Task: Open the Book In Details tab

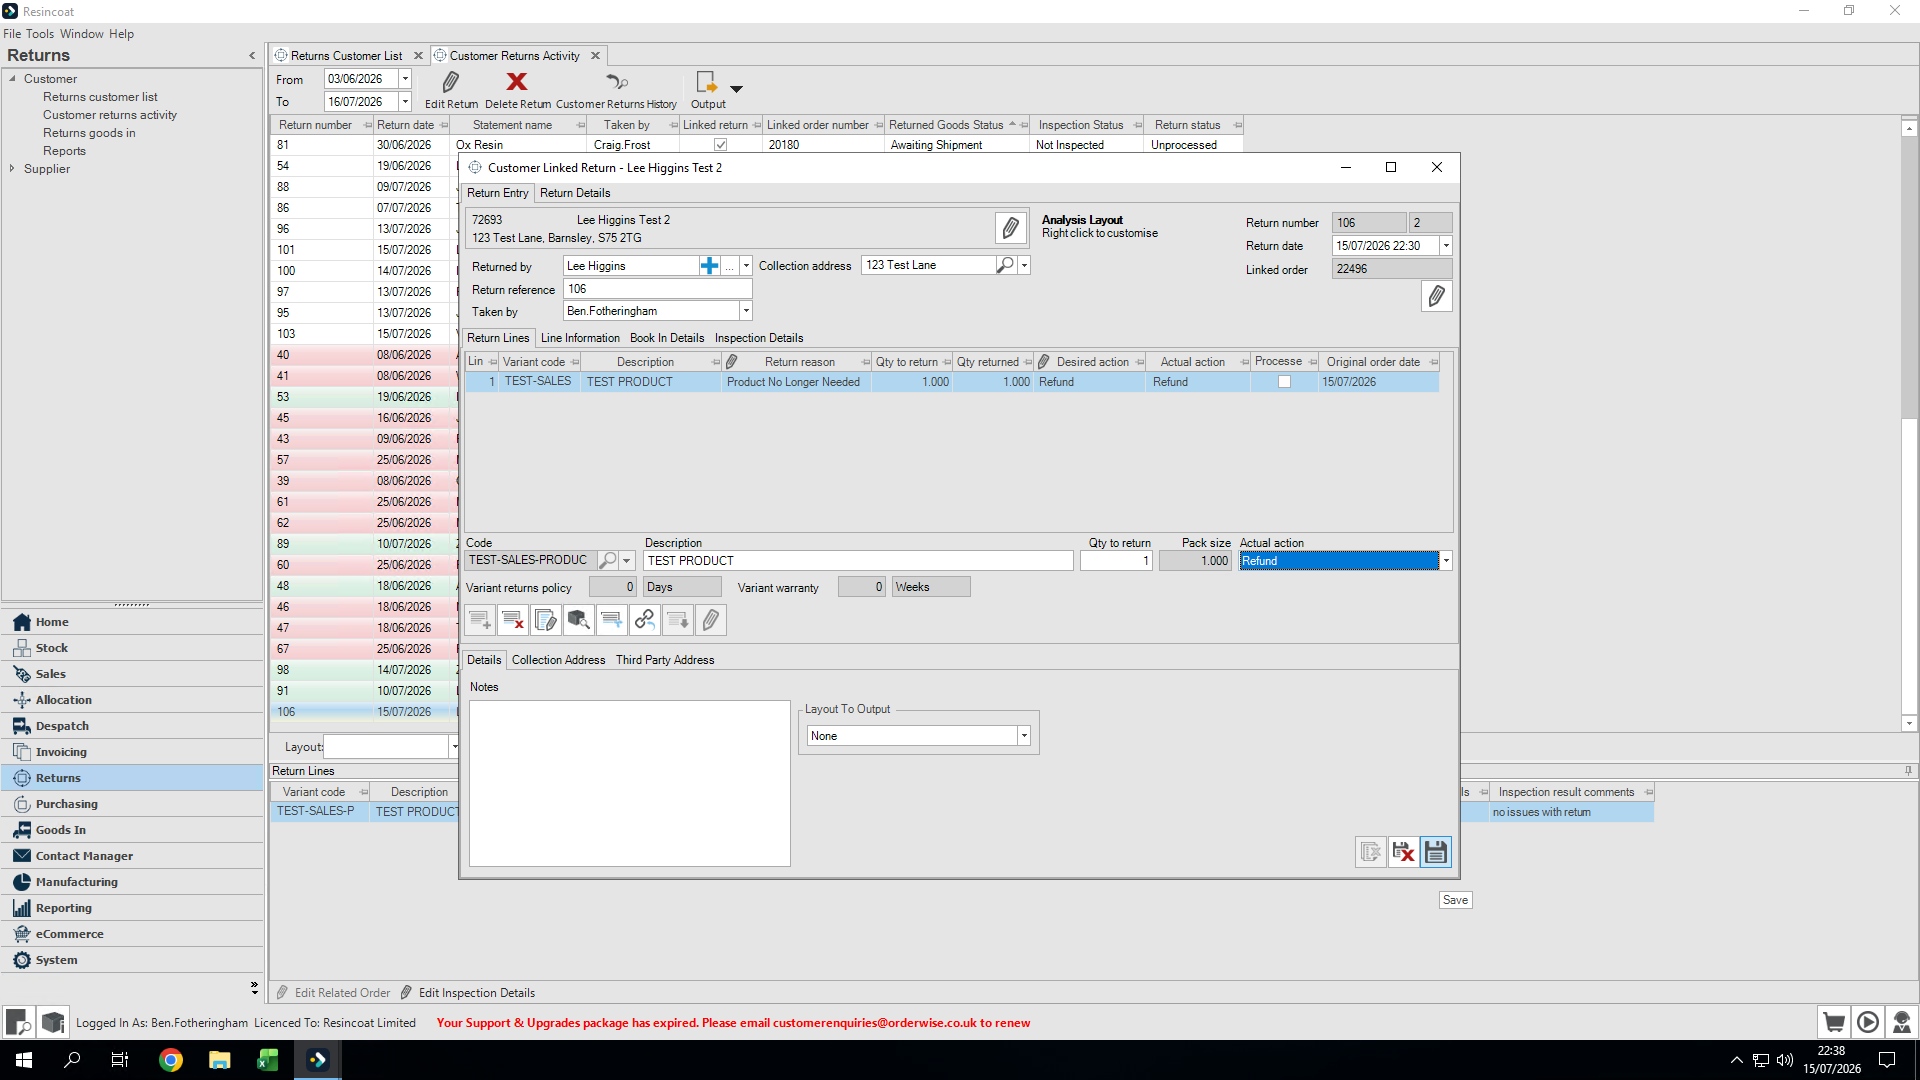Action: pos(667,338)
